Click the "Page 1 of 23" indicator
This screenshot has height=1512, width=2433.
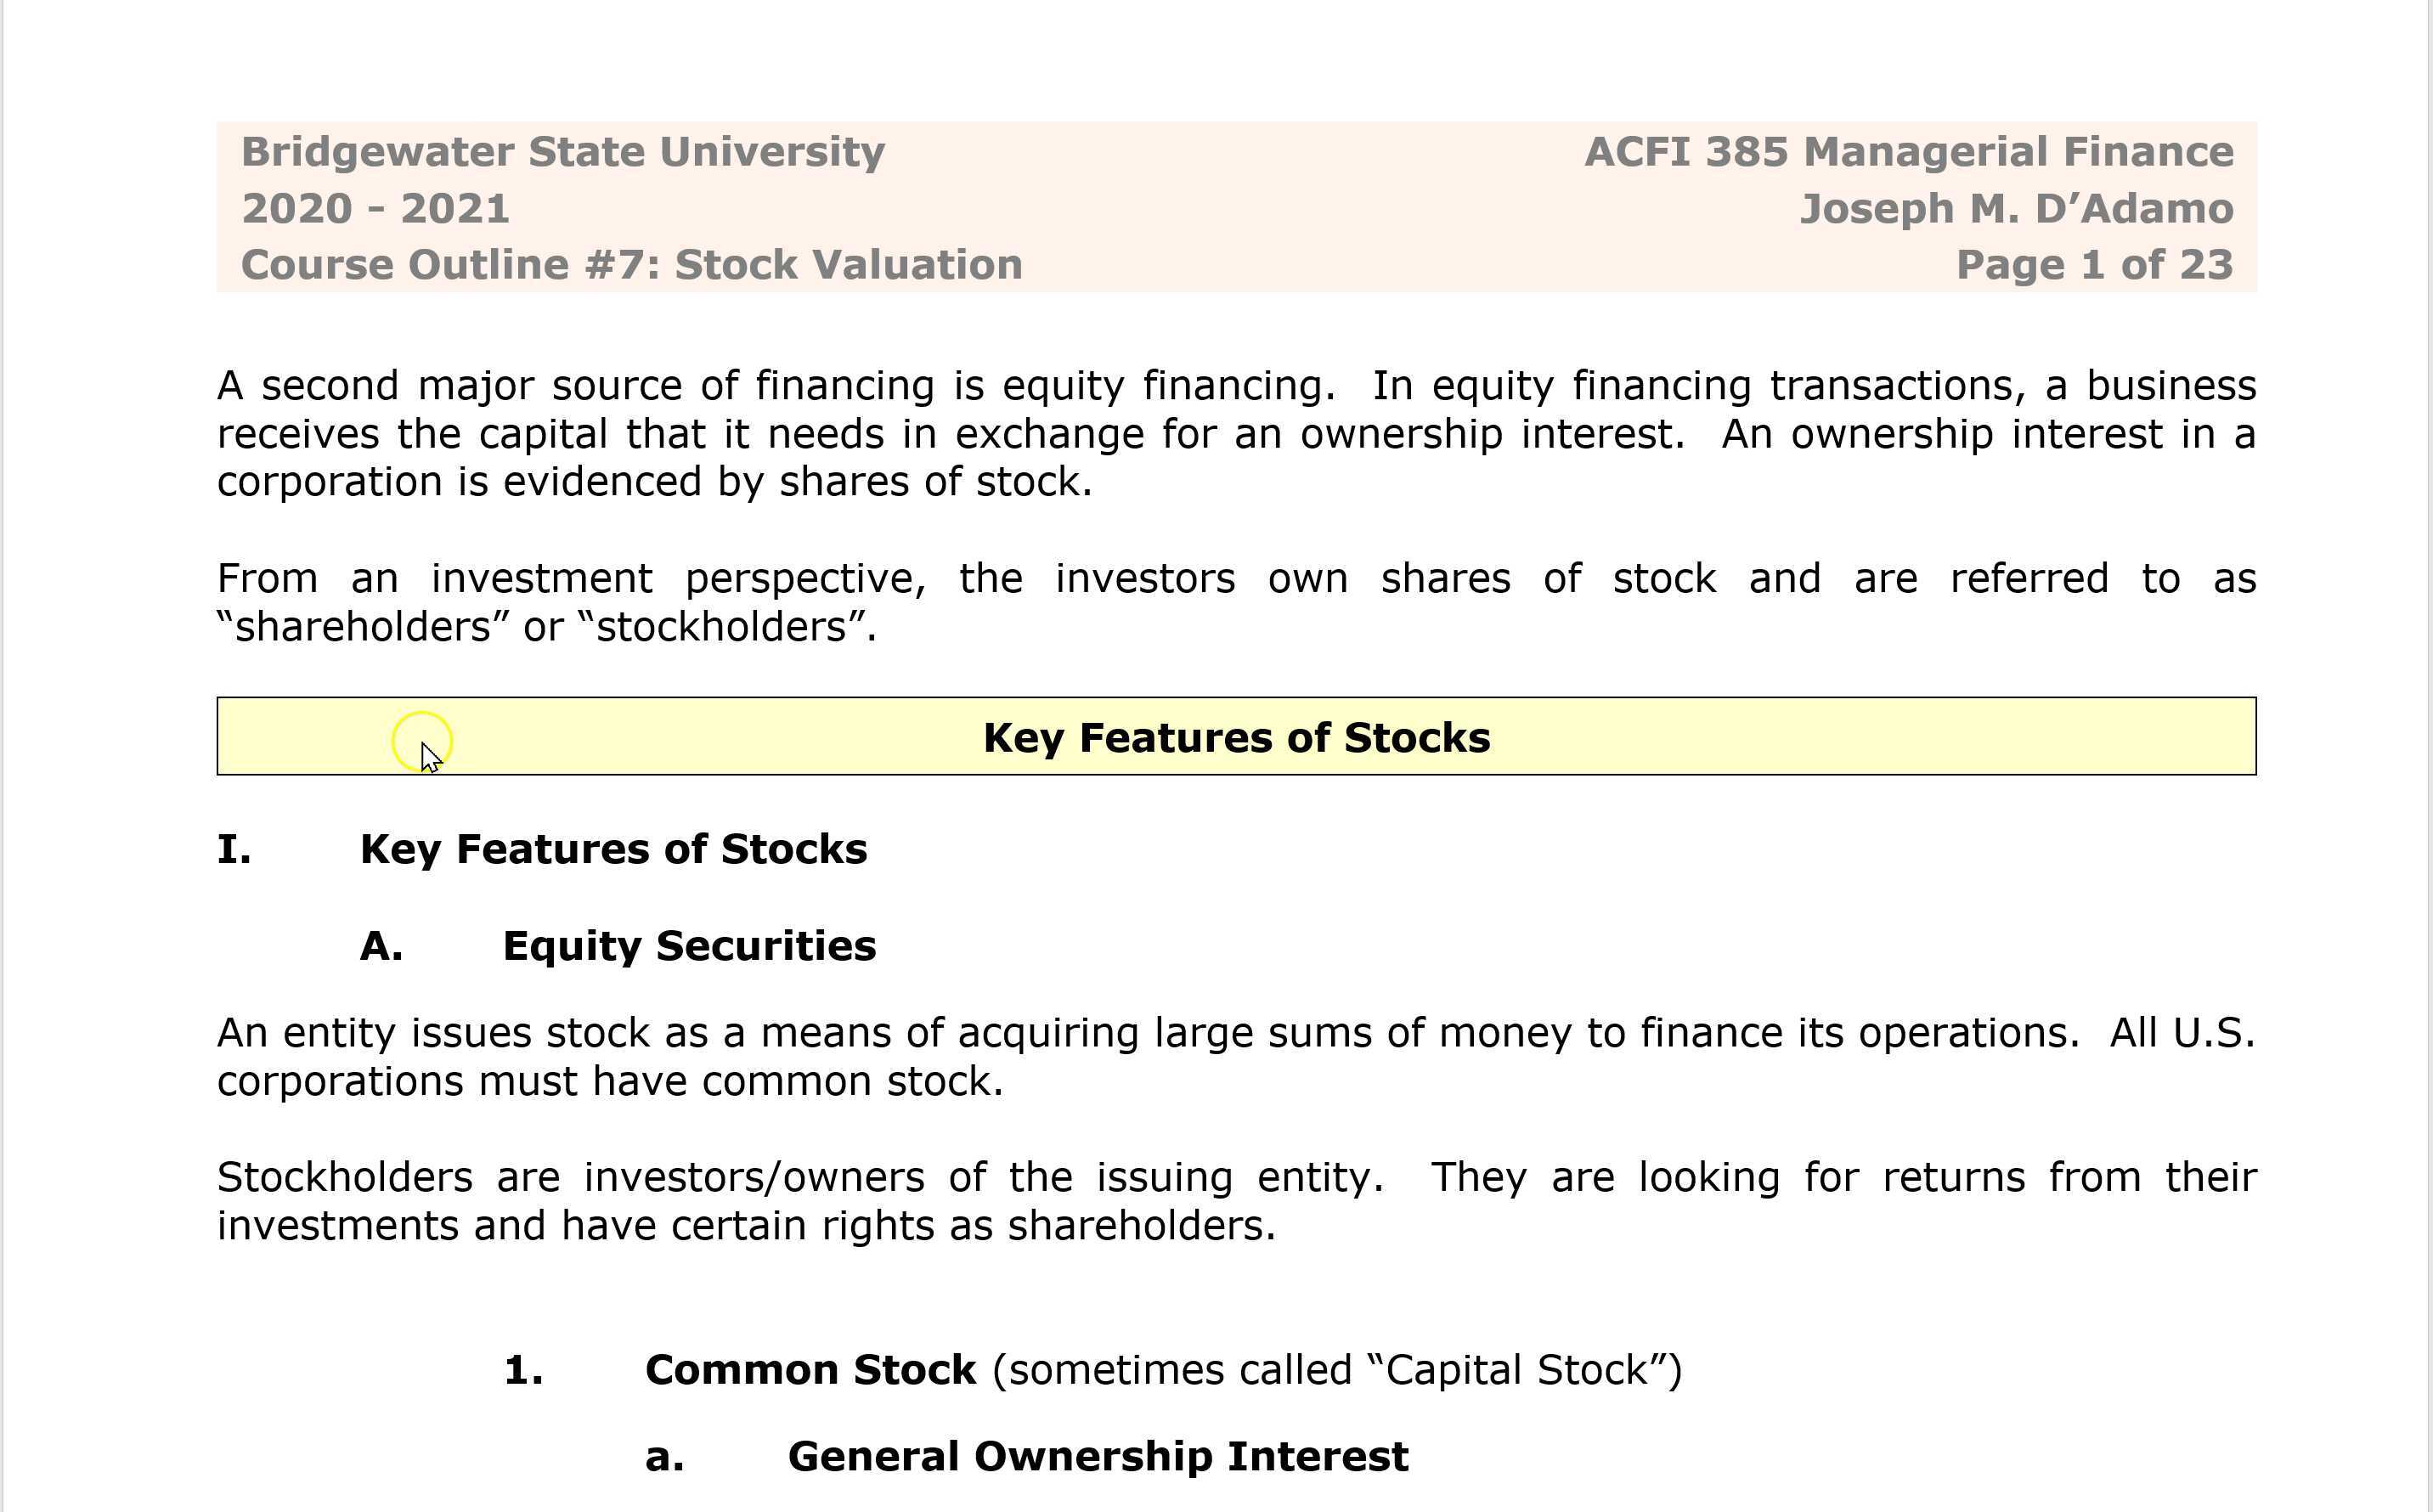tap(2093, 265)
